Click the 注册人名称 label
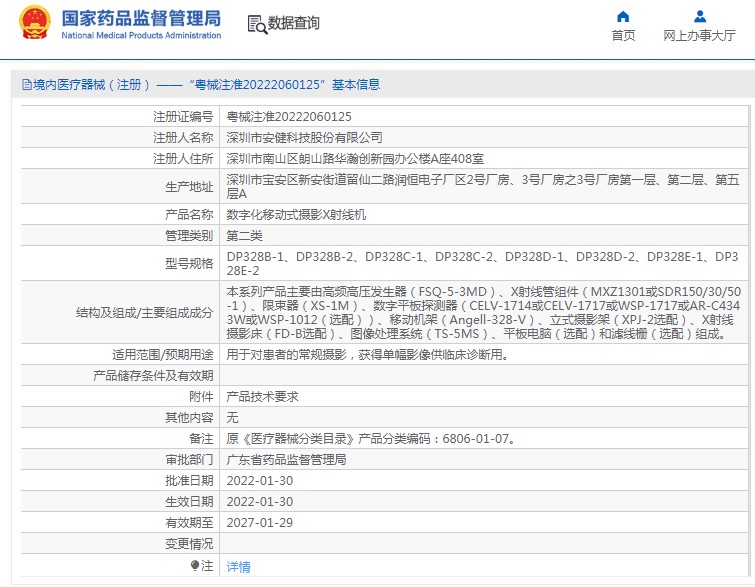The height and width of the screenshot is (587, 755). [x=183, y=138]
